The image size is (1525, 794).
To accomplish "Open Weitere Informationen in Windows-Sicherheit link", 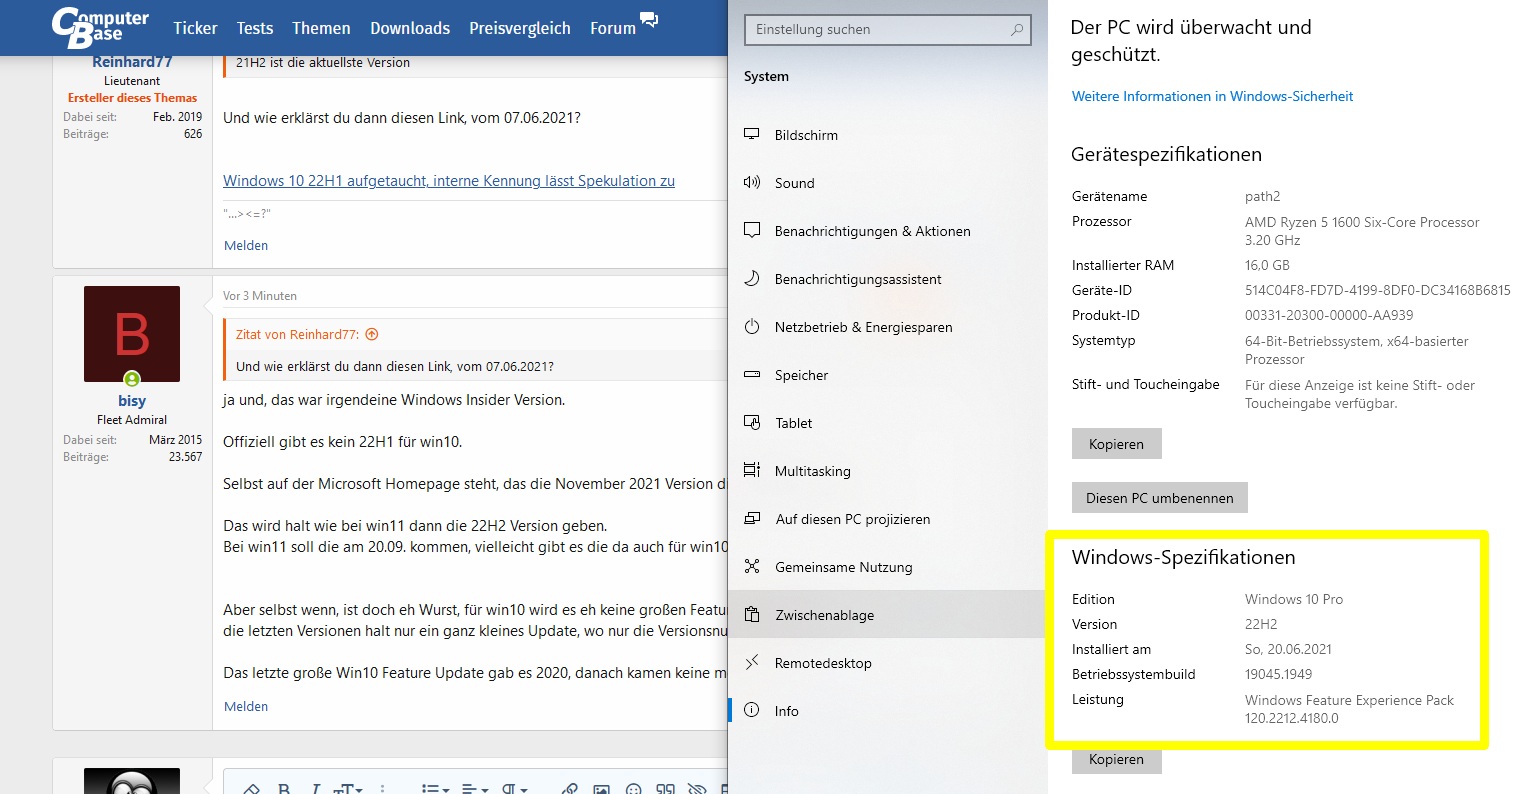I will click(1212, 96).
